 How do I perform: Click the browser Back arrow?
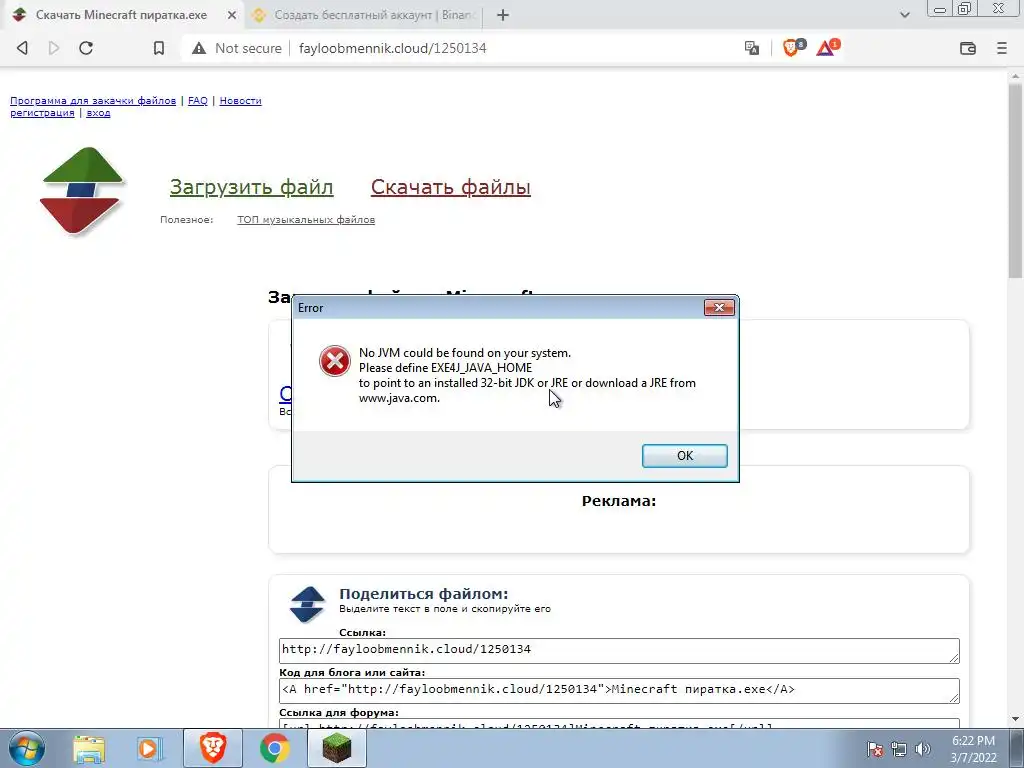point(22,48)
